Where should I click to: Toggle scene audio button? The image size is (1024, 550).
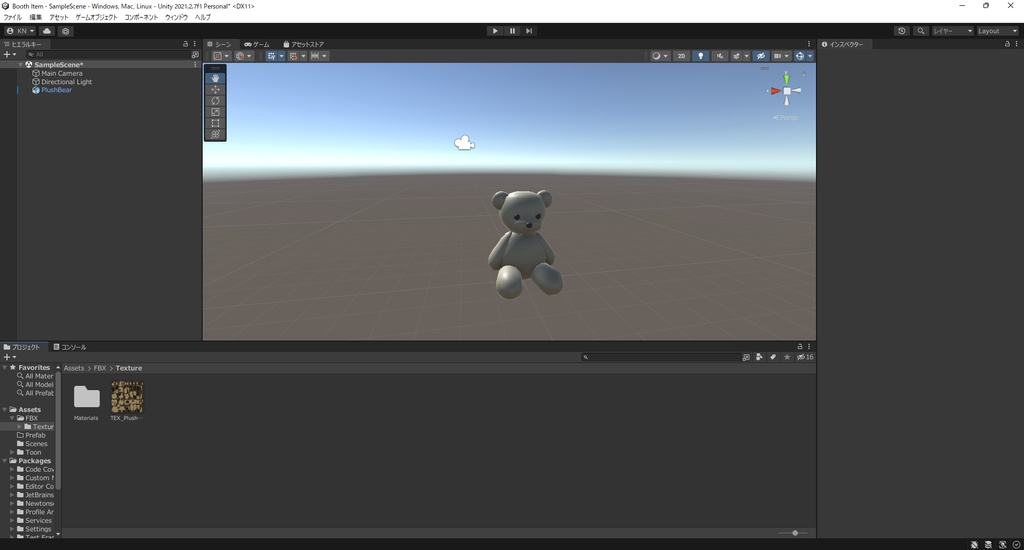coord(720,56)
